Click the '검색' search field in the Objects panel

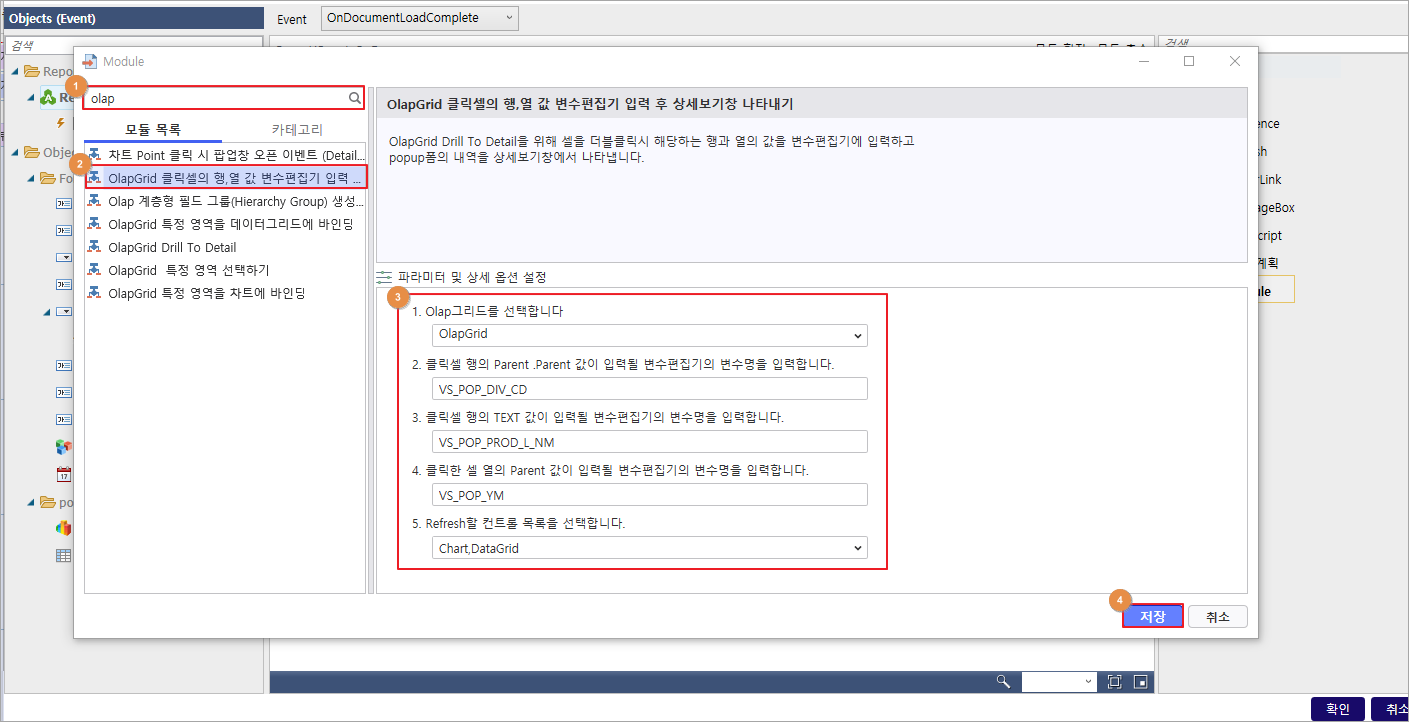134,45
